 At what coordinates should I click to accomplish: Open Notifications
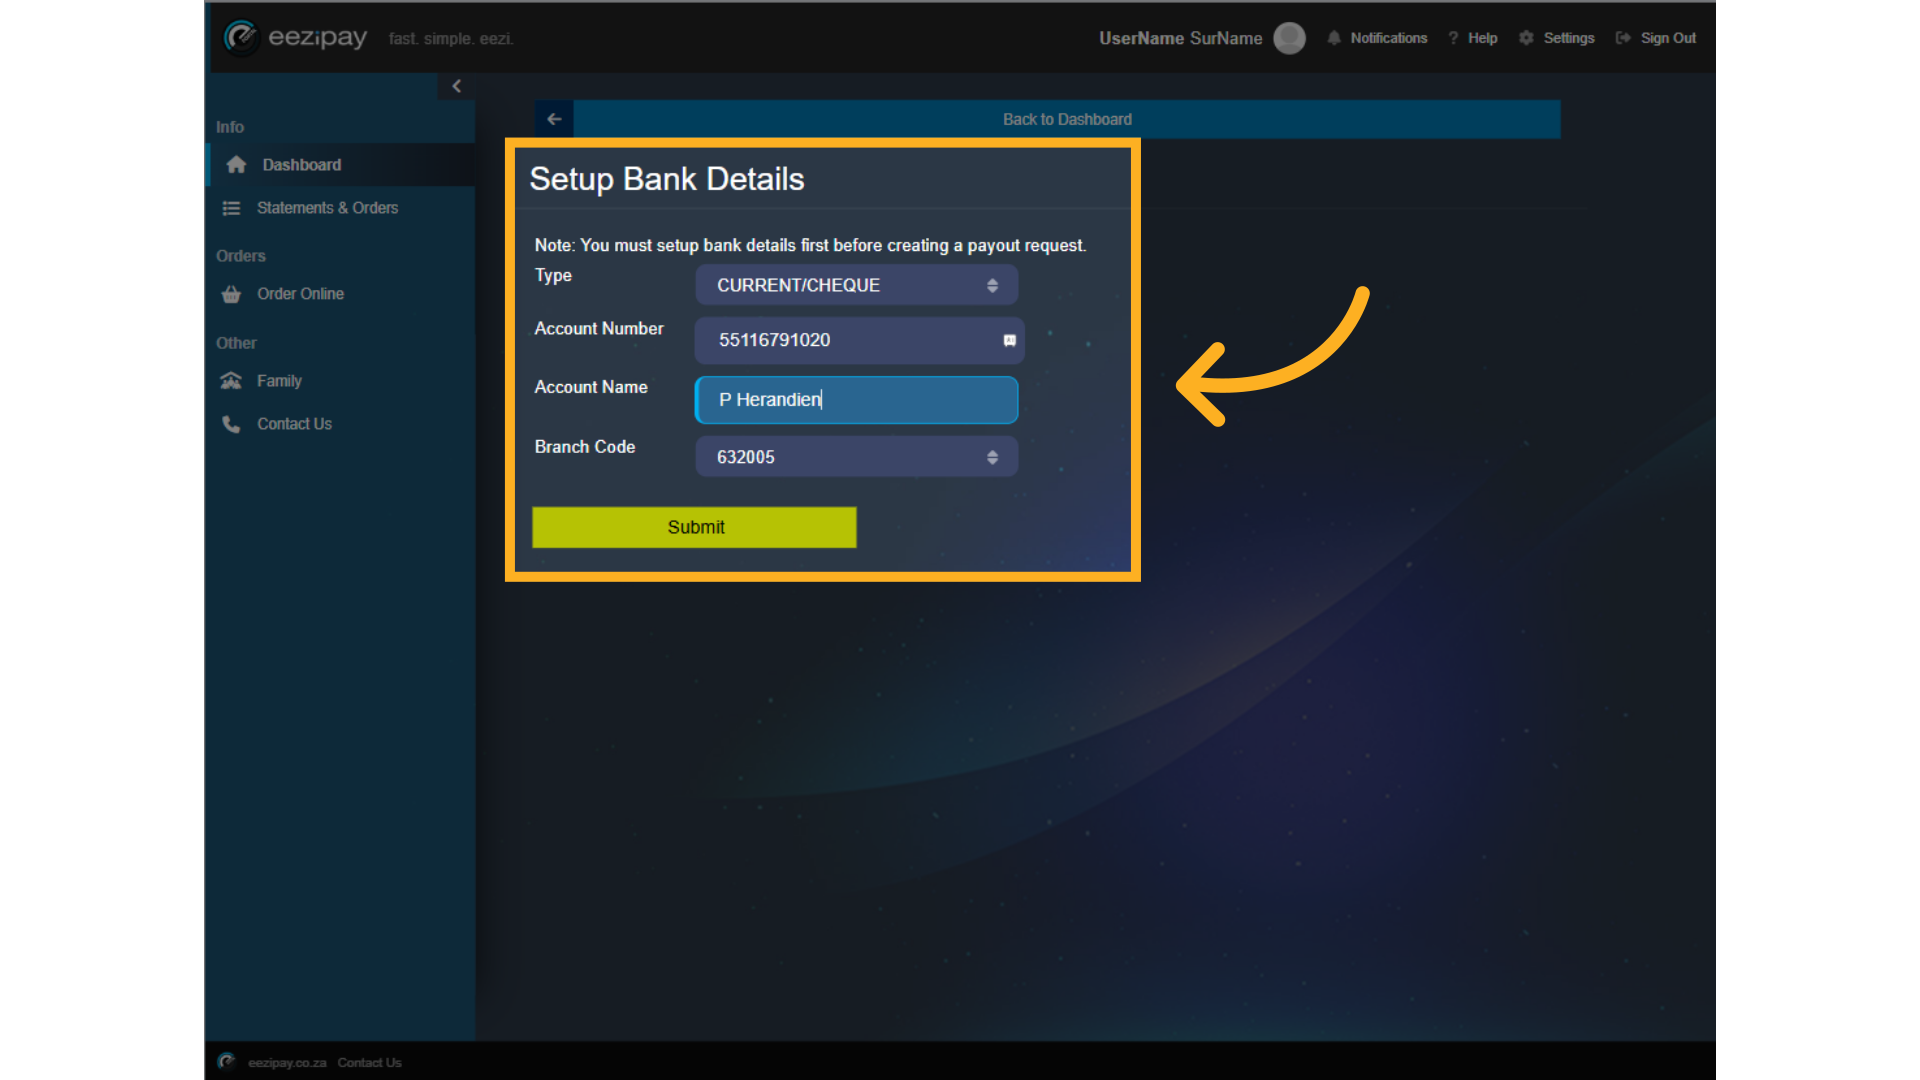(1389, 38)
